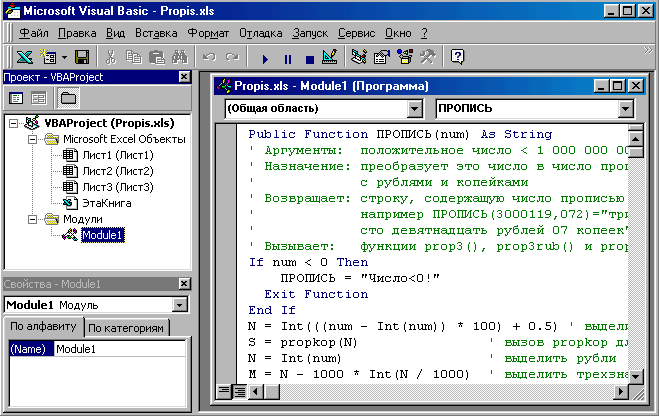
Task: Open Object Browser toolbar icon
Action: [405, 57]
